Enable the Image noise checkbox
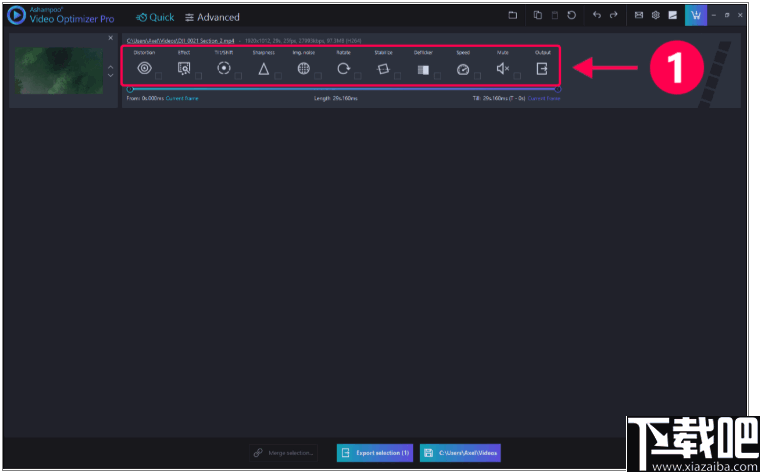762x472 pixels. pos(318,76)
